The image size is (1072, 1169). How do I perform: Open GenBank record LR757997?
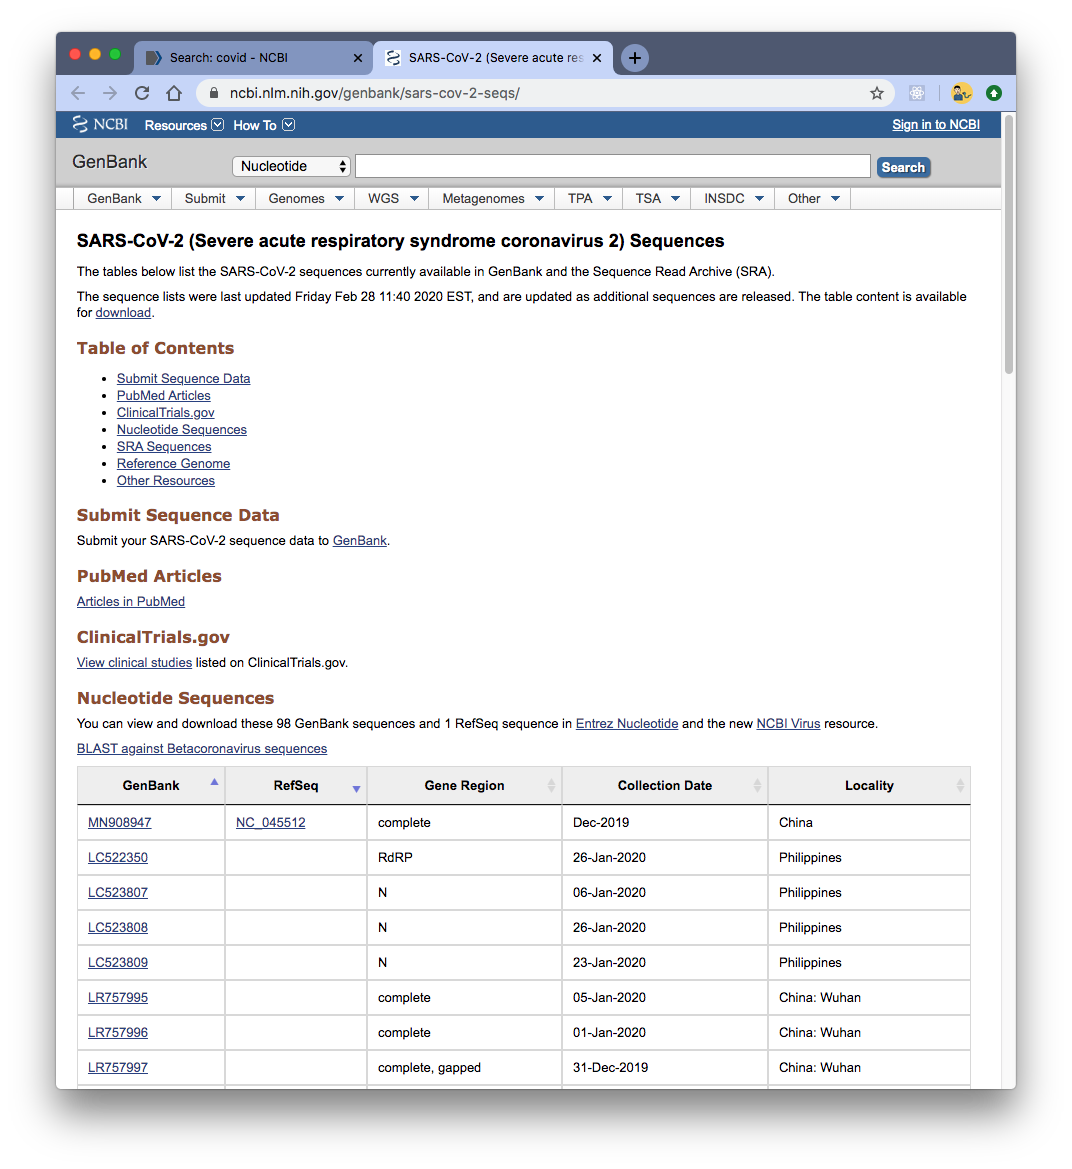118,1068
